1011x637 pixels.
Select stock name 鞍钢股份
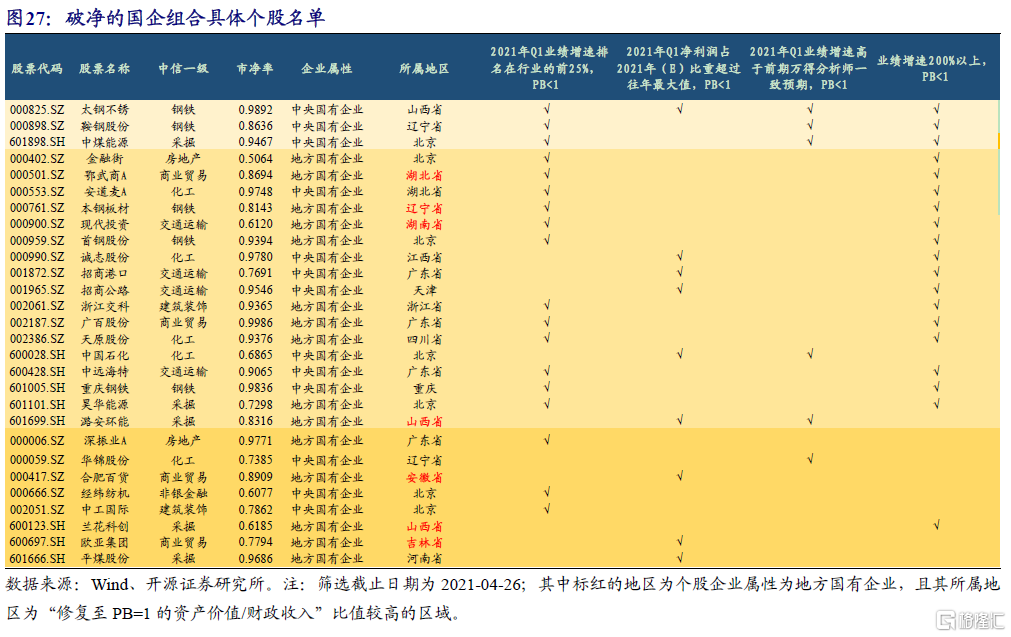pyautogui.click(x=104, y=126)
